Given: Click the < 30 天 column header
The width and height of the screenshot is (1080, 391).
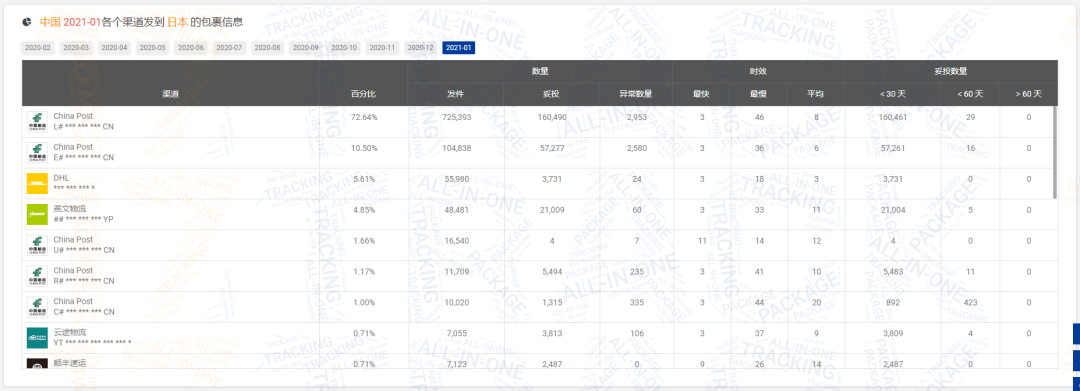Looking at the screenshot, I should [892, 94].
